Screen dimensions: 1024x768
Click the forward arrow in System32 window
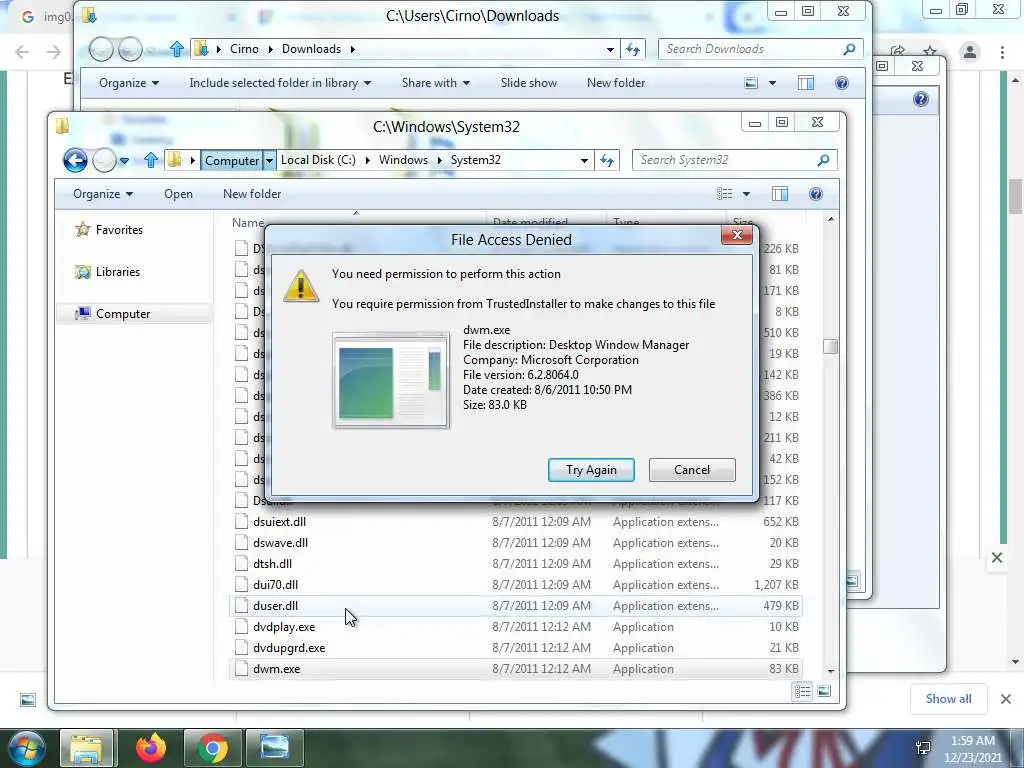(104, 160)
